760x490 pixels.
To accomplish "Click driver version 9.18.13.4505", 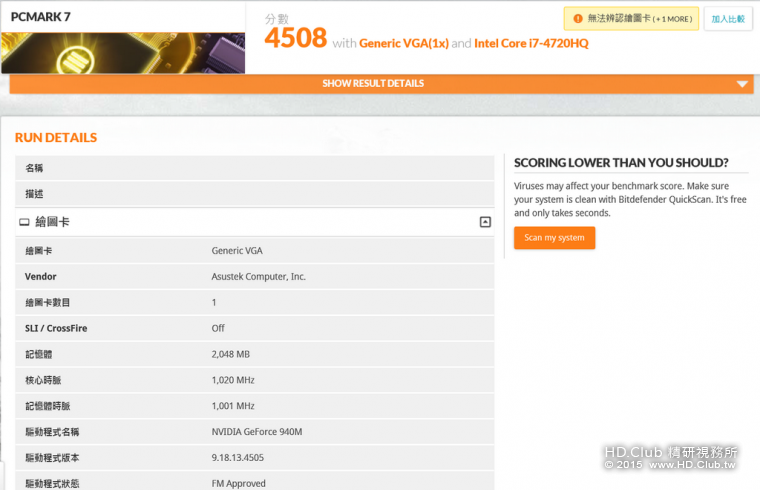I will [238, 458].
